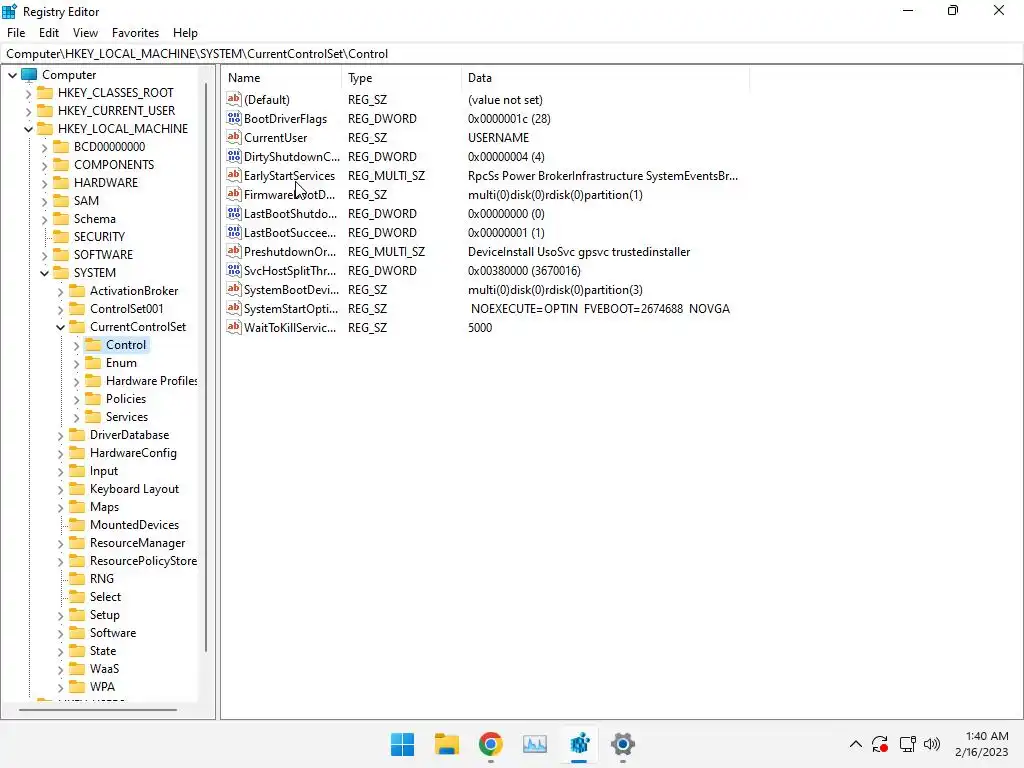Open Settings gear from the taskbar
The width and height of the screenshot is (1024, 768).
(x=622, y=744)
